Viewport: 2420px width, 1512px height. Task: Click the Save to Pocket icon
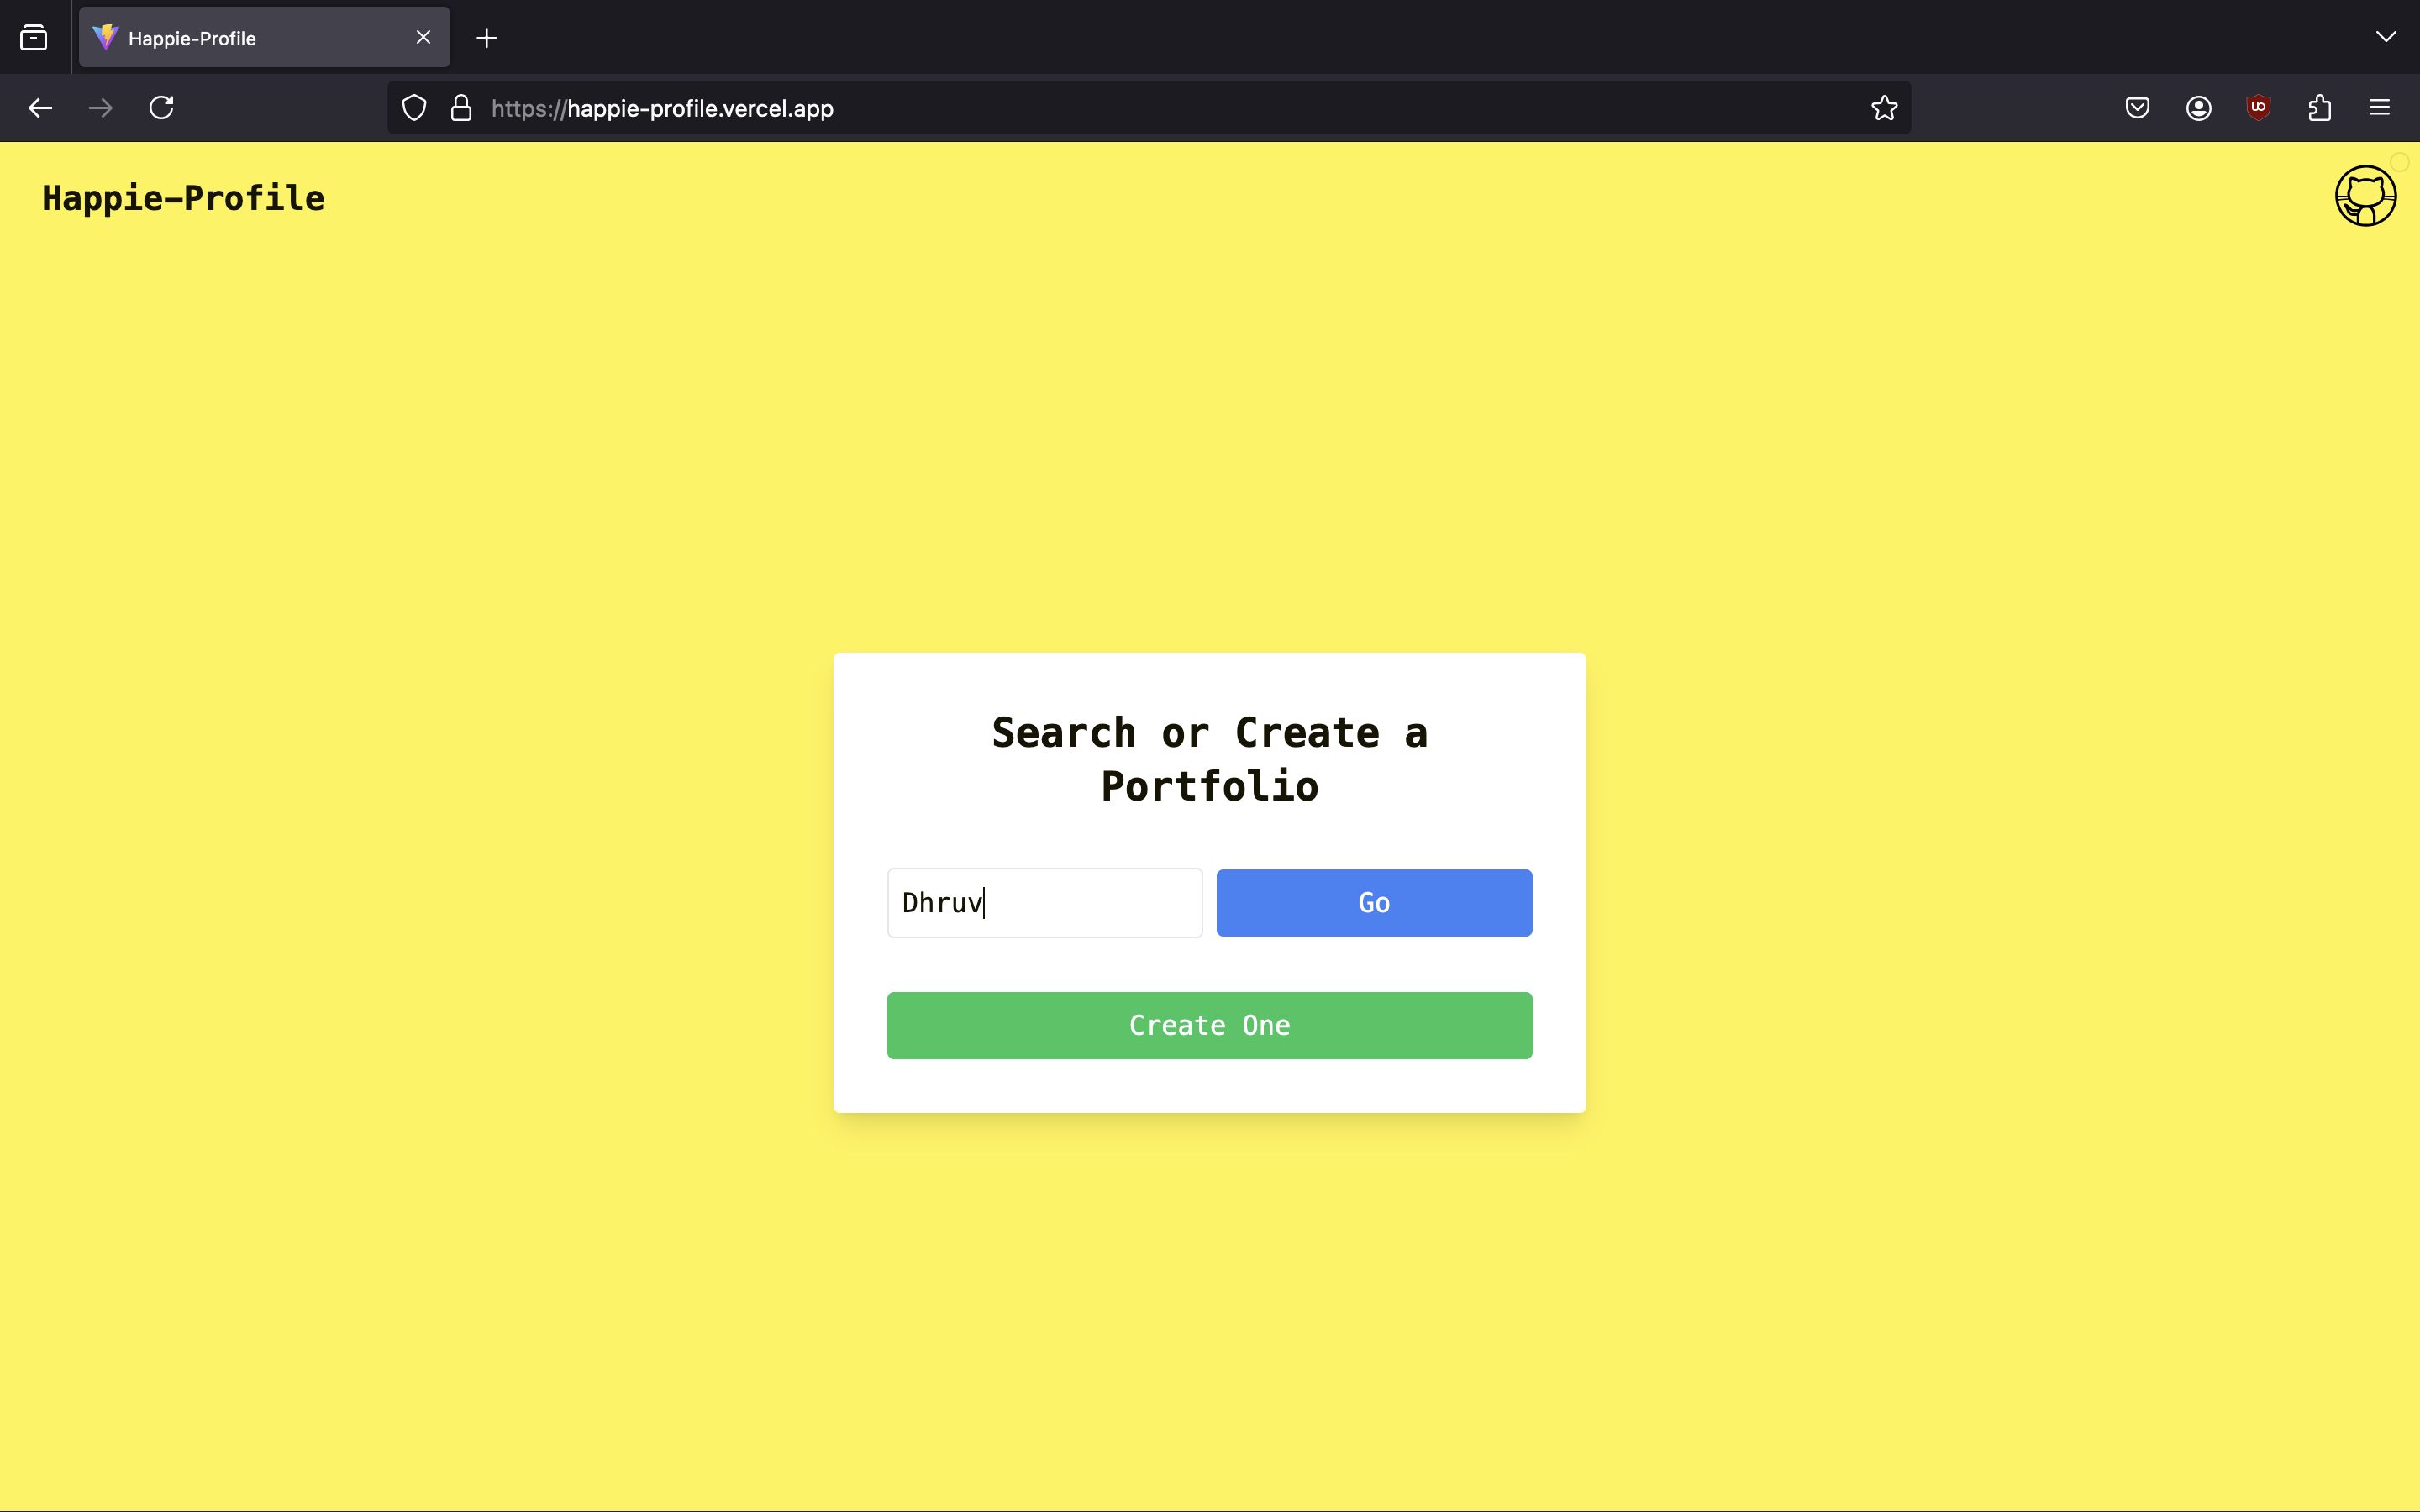click(x=2137, y=108)
